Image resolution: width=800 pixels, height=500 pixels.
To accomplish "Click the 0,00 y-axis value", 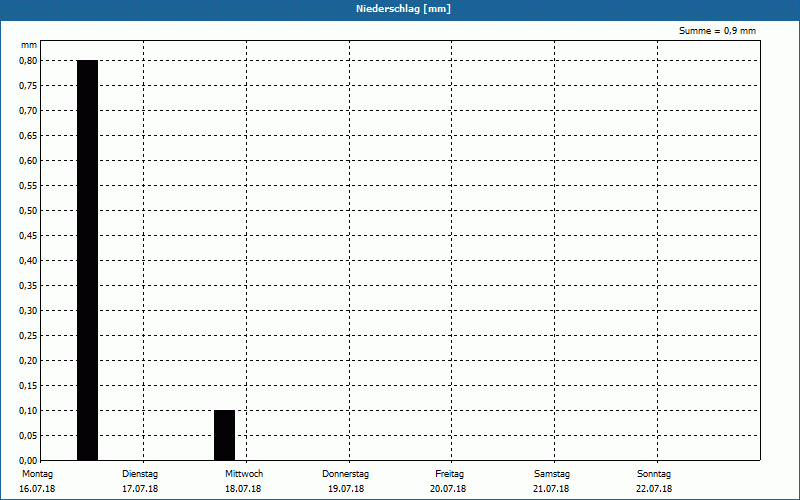I will 28,461.
